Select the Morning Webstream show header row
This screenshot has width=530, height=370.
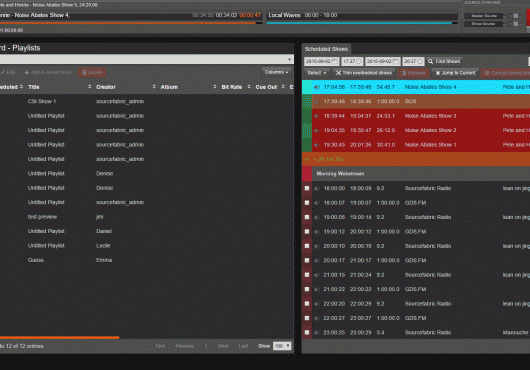(x=416, y=174)
